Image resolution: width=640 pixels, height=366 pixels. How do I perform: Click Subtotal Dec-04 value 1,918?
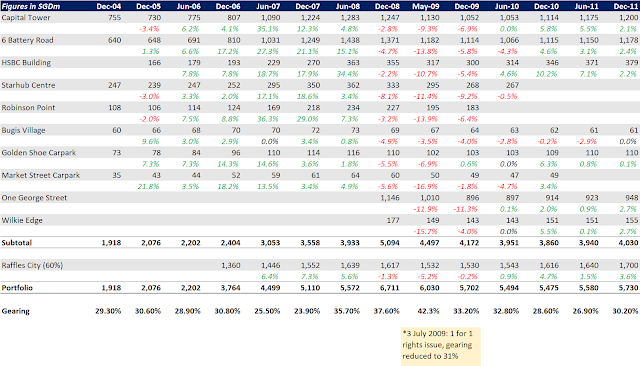tap(111, 242)
